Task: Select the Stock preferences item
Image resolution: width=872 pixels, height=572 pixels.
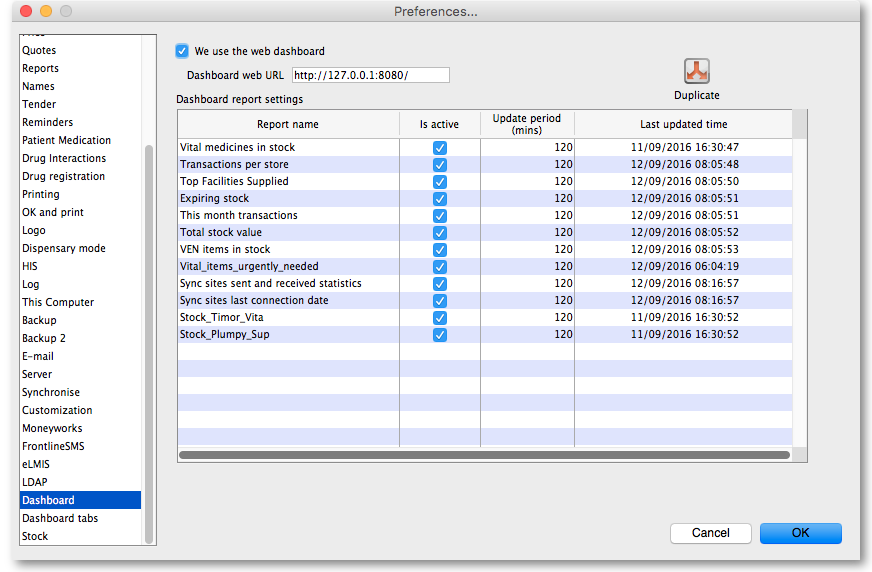Action: [35, 536]
